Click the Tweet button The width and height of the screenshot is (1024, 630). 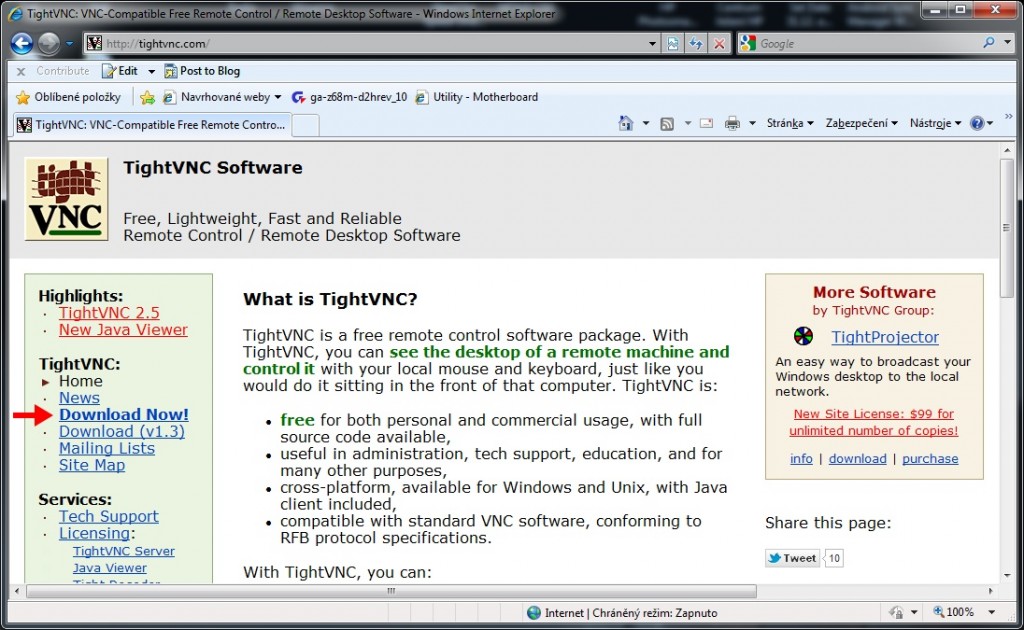pyautogui.click(x=792, y=558)
